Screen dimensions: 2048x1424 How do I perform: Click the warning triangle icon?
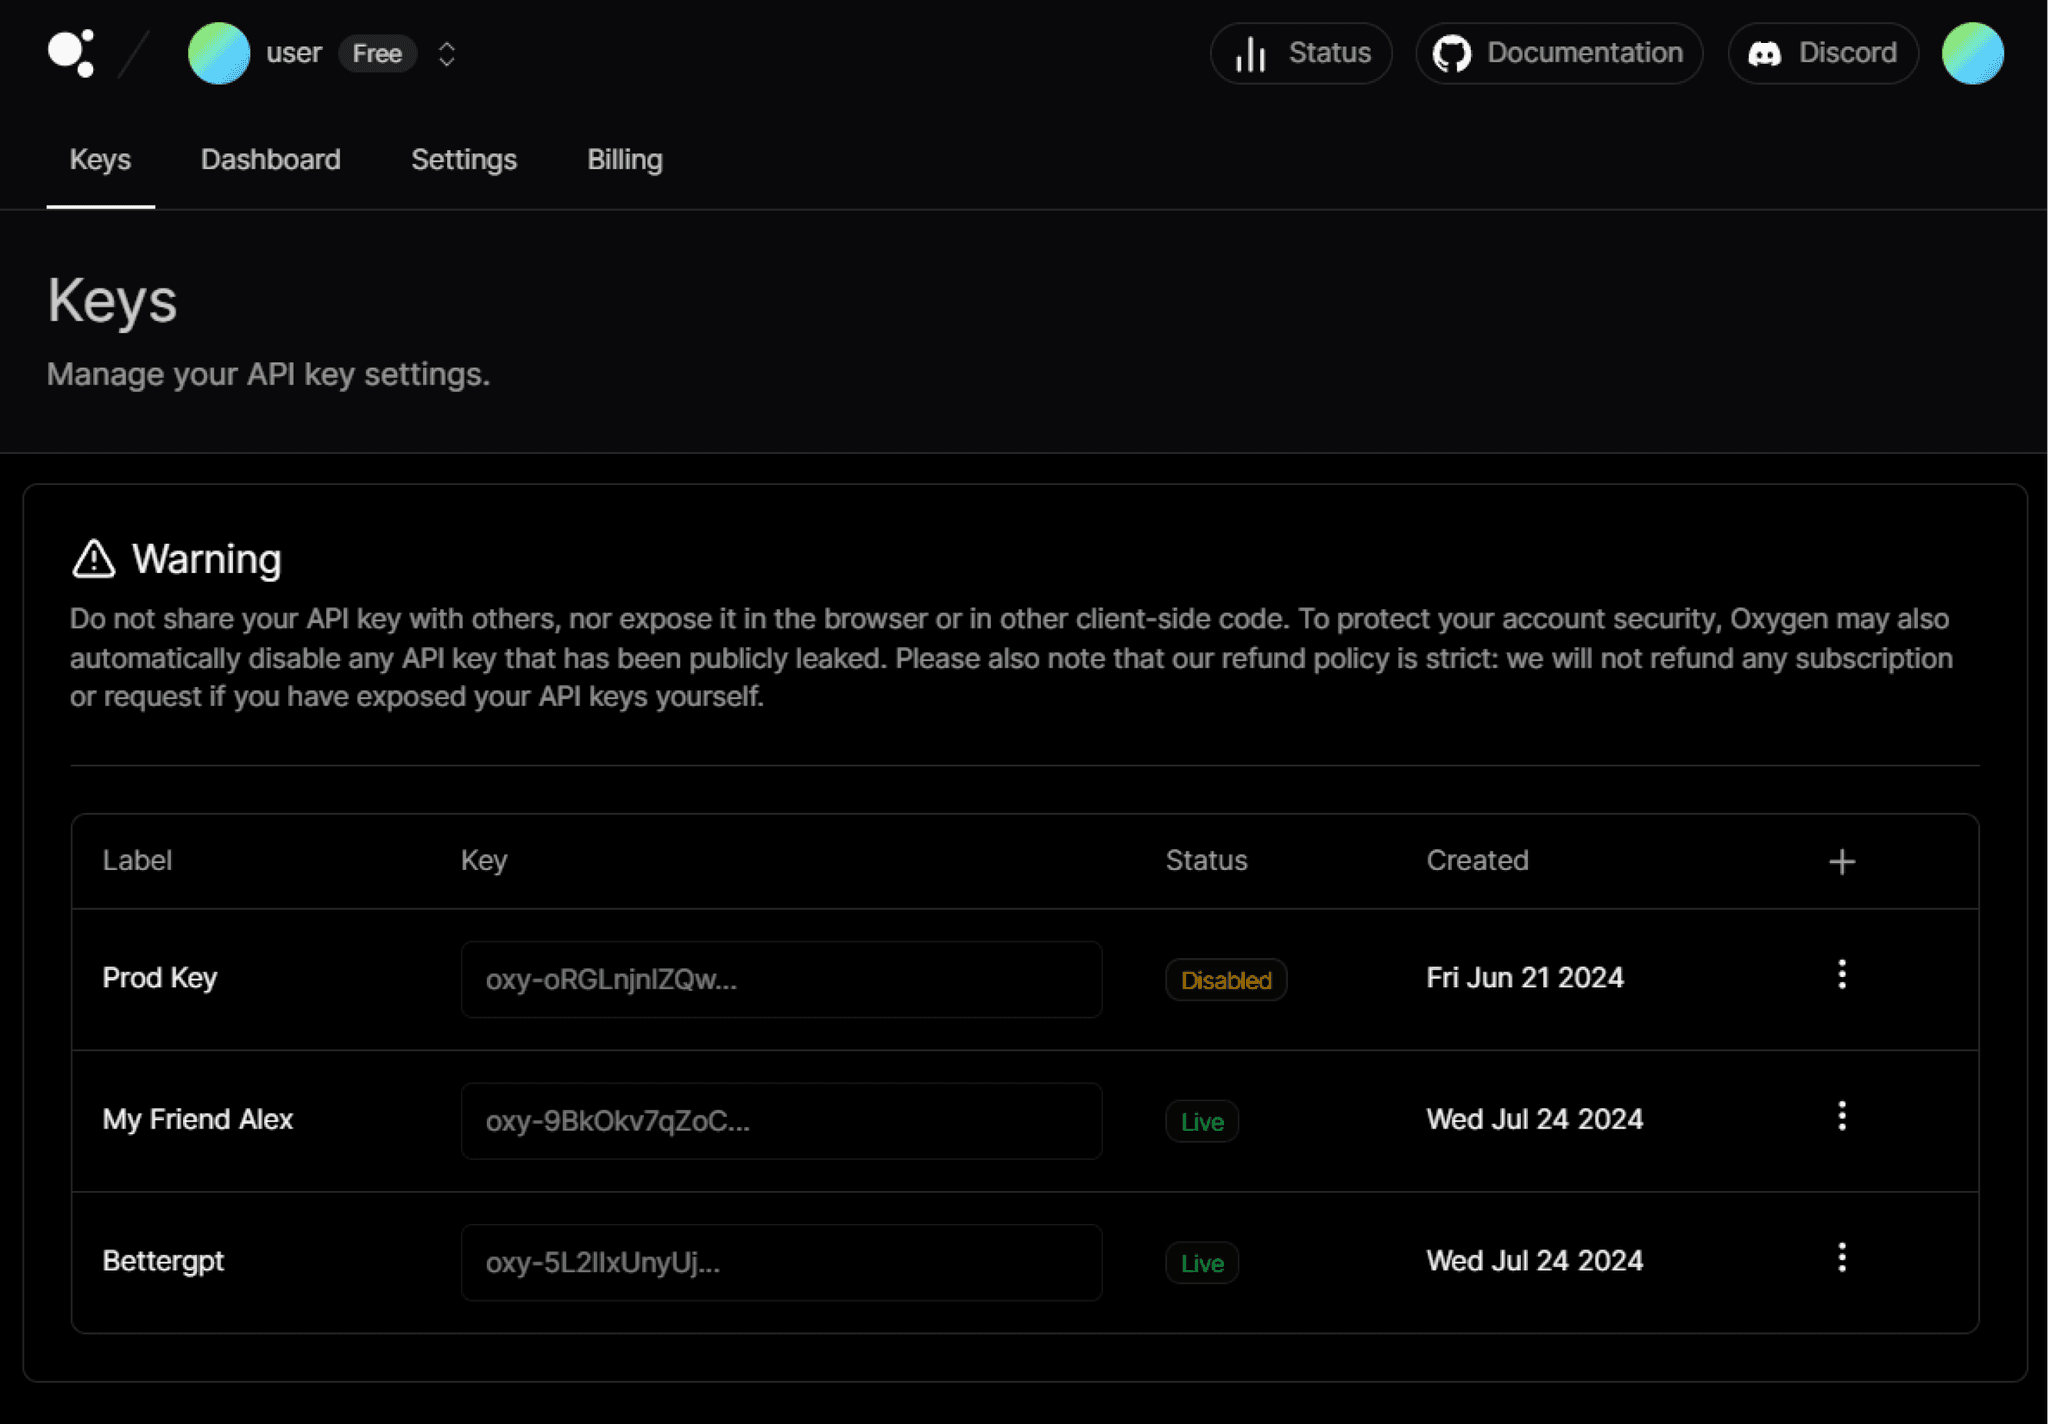(94, 559)
